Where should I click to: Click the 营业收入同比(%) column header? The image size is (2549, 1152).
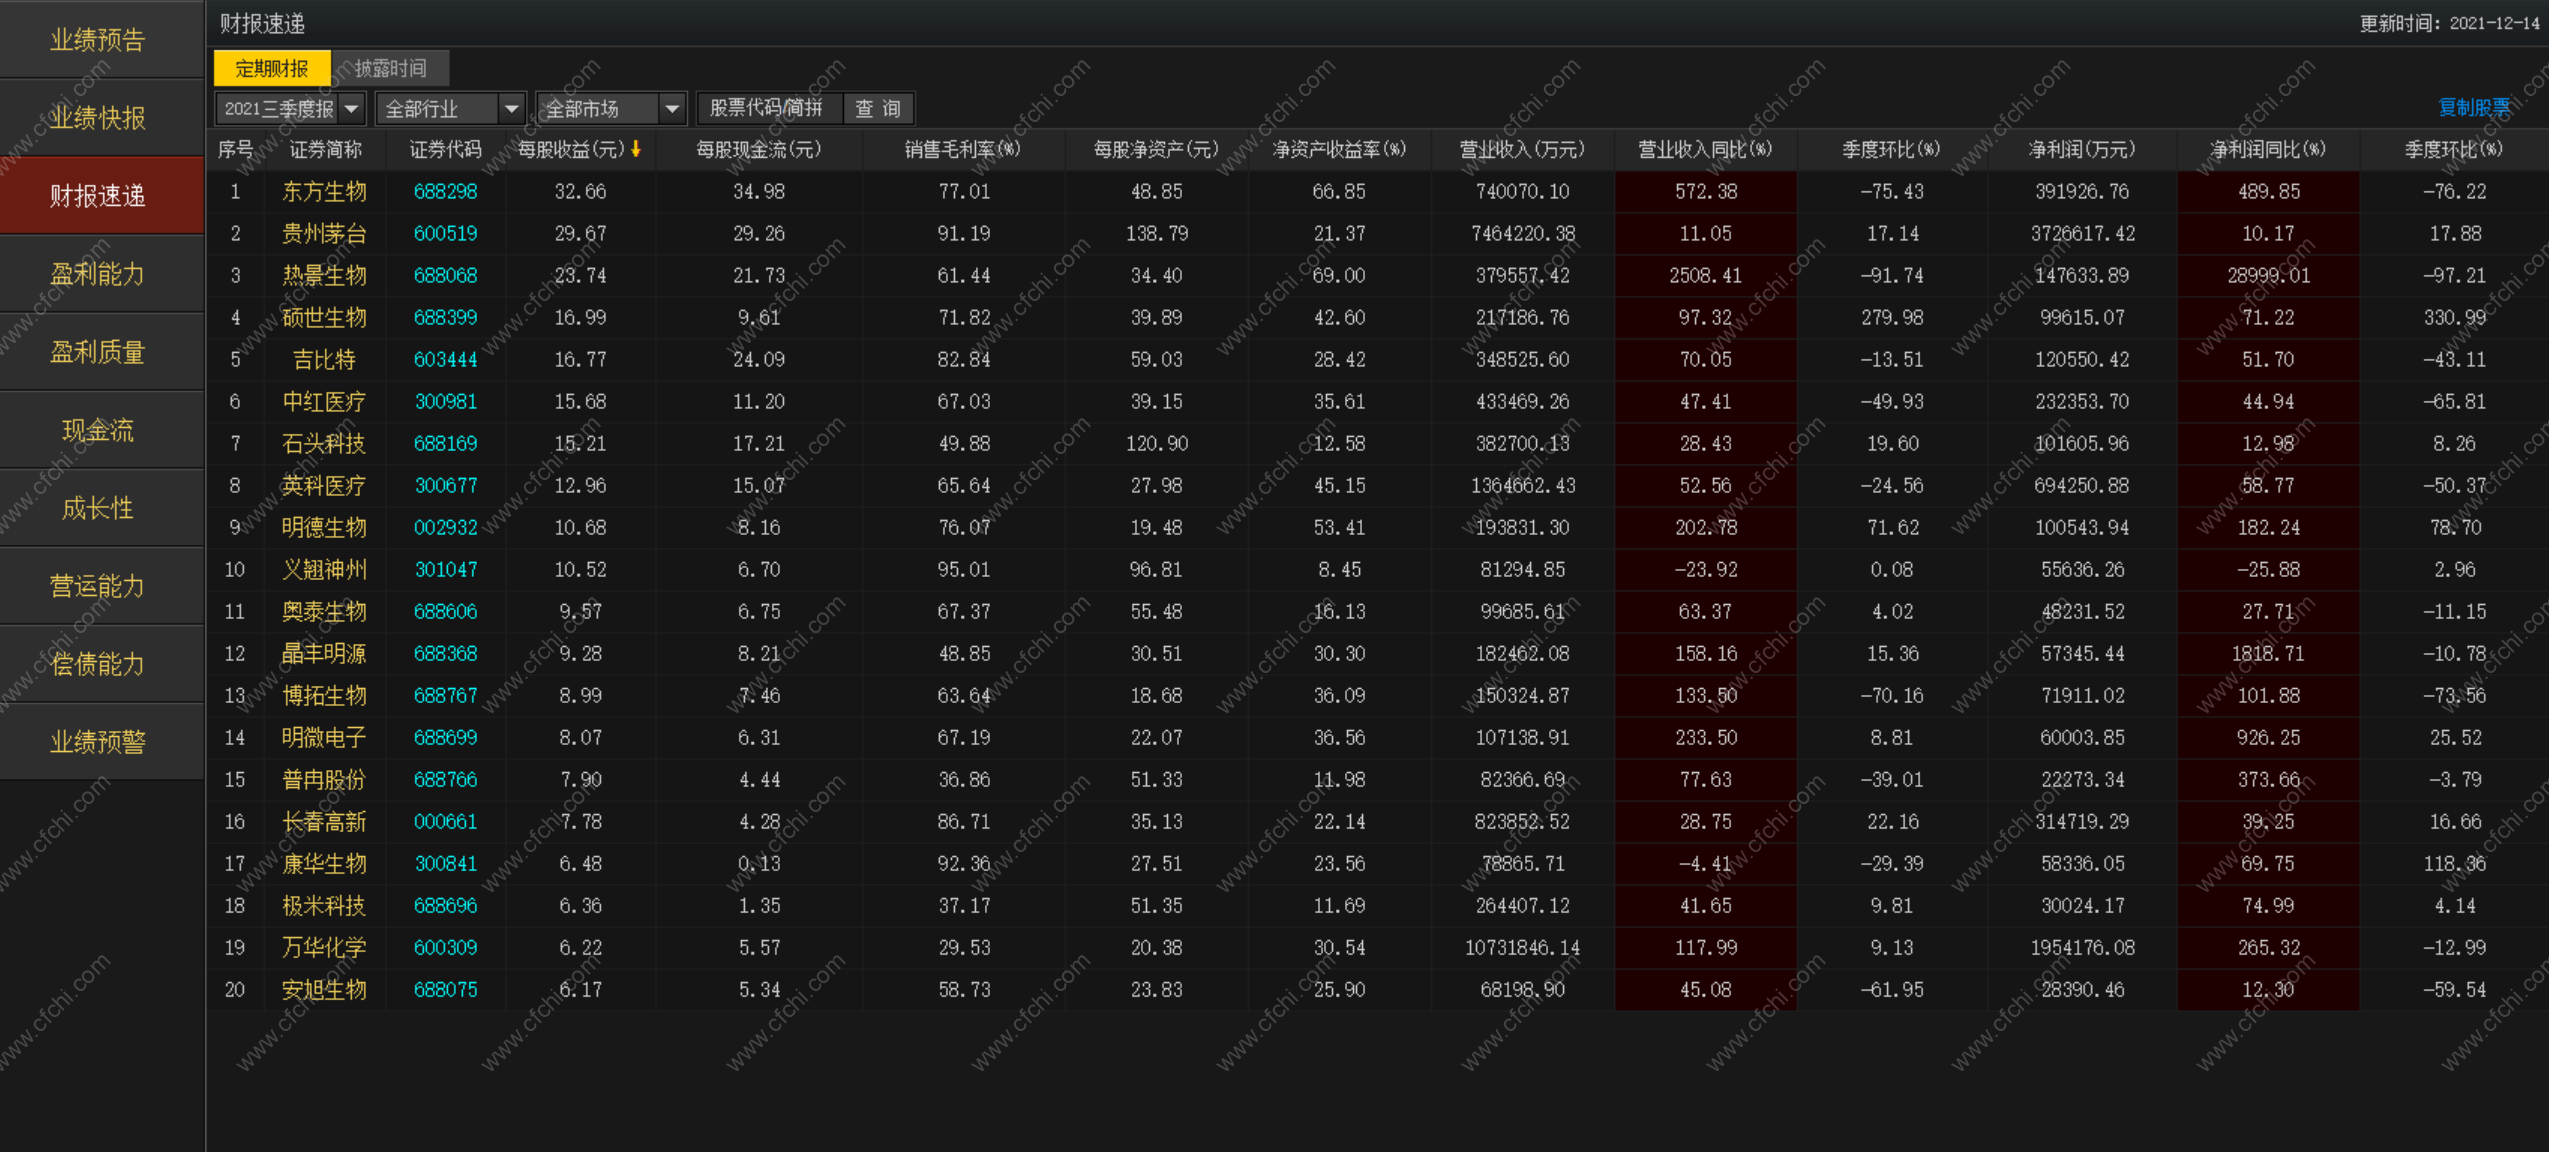[1704, 149]
